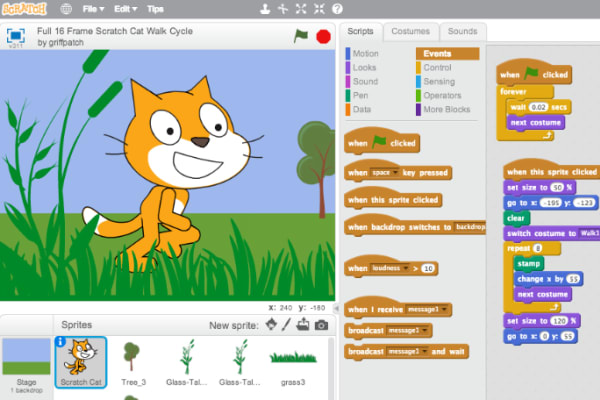
Task: Click script 'when this sprite clicked' hat
Action: [x=551, y=170]
